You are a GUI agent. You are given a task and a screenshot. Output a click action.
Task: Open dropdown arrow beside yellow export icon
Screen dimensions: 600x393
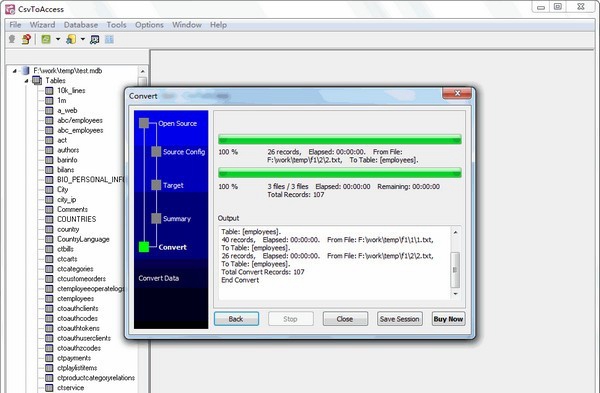point(83,39)
